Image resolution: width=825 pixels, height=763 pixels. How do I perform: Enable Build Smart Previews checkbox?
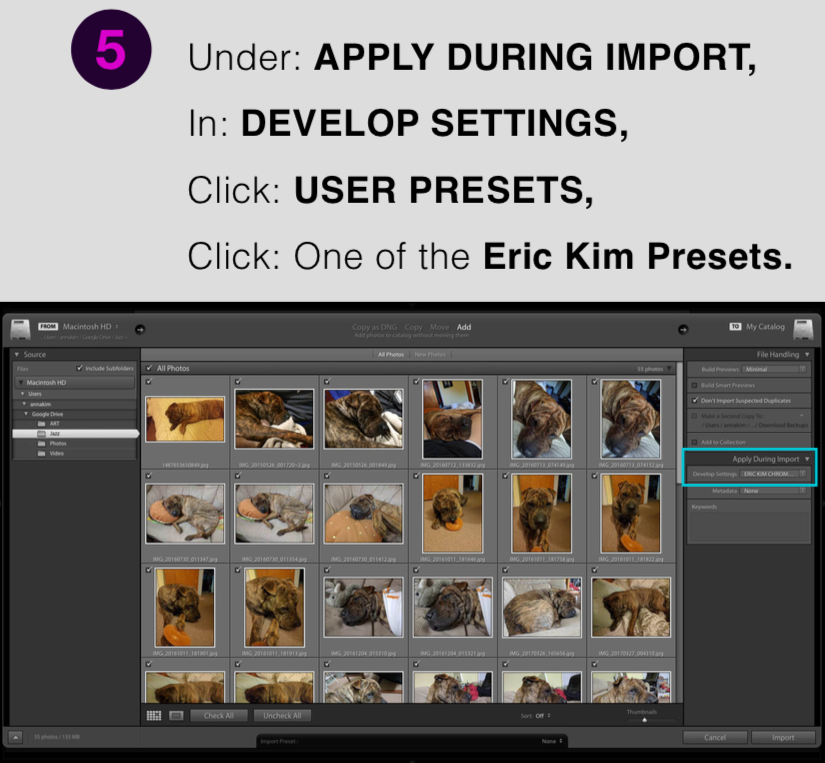click(695, 385)
